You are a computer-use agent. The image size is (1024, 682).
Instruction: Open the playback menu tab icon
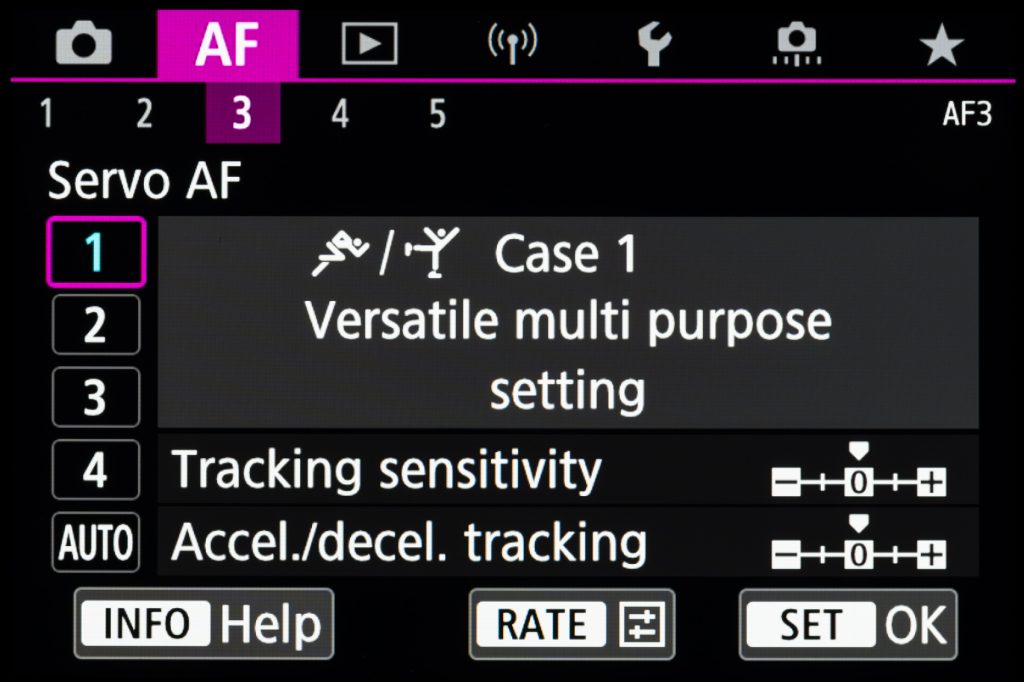click(x=370, y=44)
